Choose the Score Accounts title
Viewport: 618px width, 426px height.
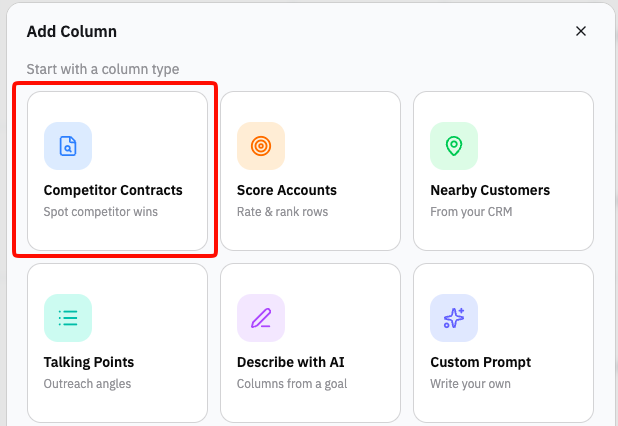click(x=287, y=190)
